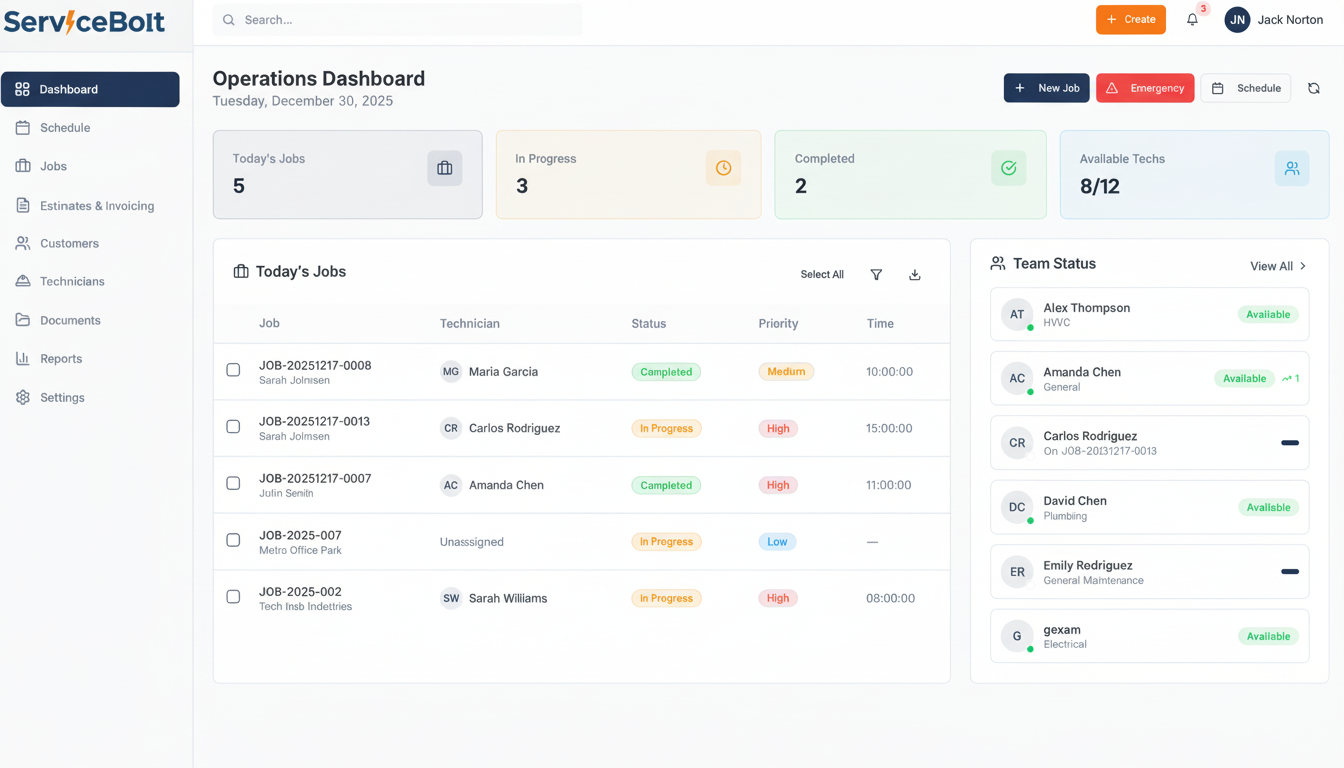Open the orange Create menu

[1130, 20]
